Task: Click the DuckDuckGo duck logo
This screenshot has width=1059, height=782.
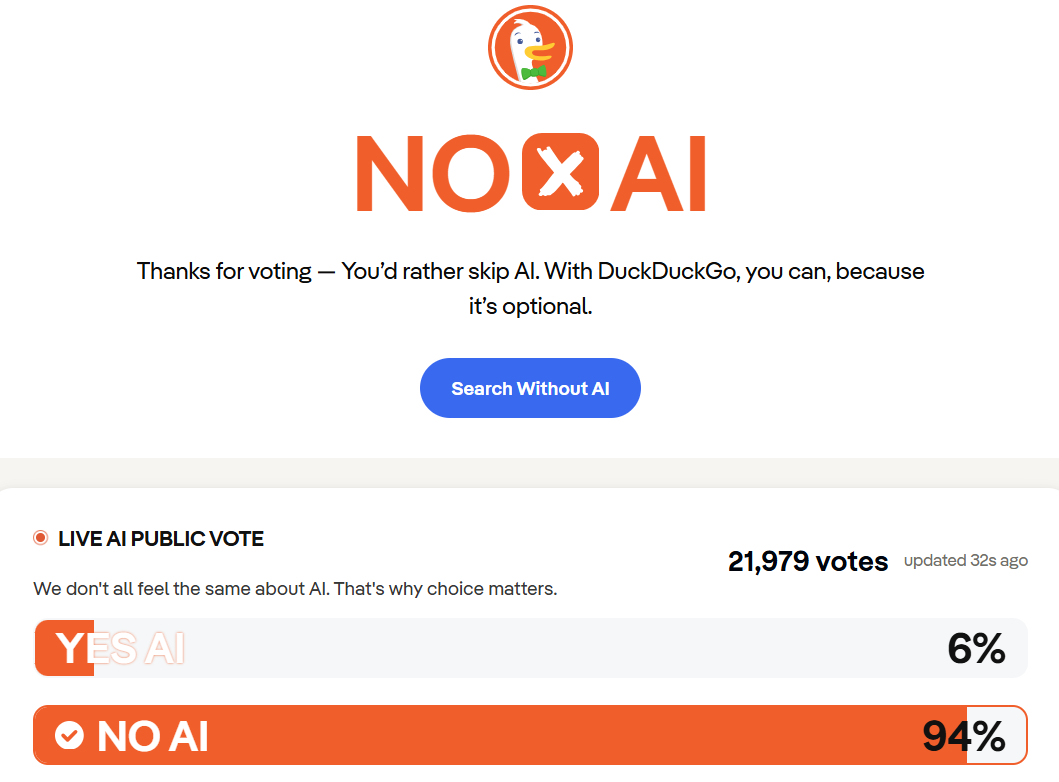Action: point(530,47)
